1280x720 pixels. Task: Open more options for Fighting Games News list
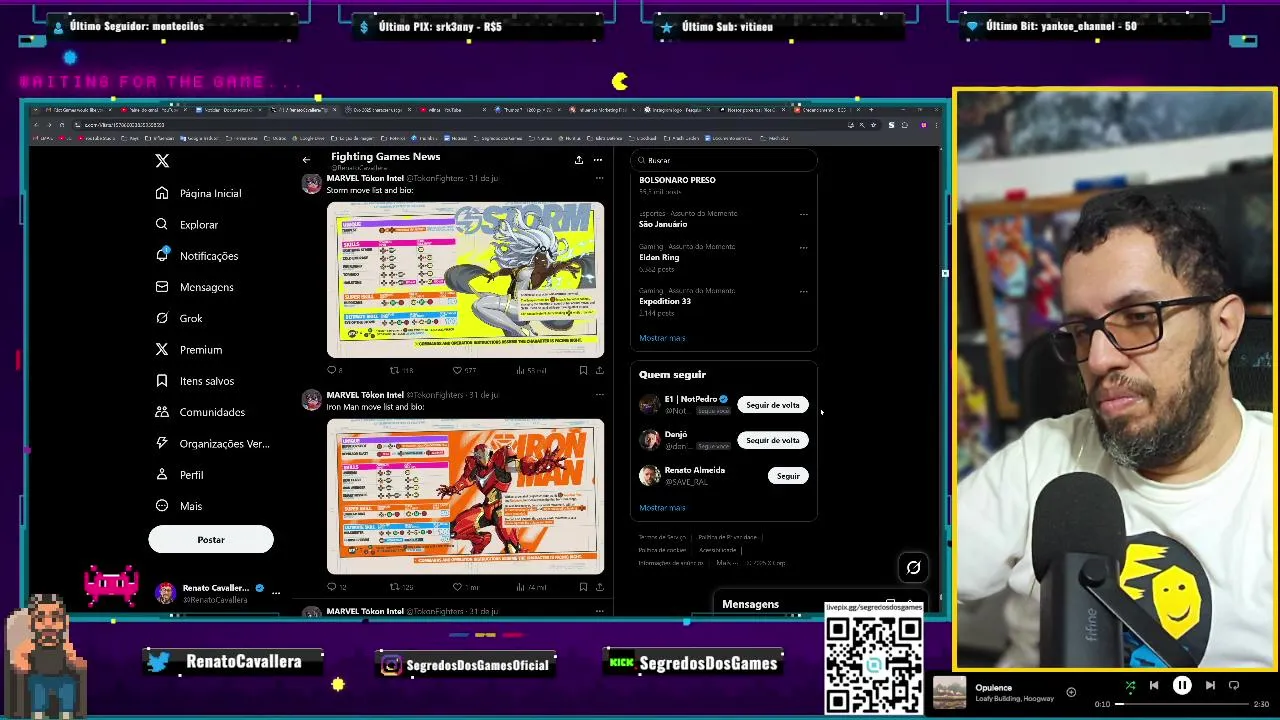pyautogui.click(x=598, y=160)
